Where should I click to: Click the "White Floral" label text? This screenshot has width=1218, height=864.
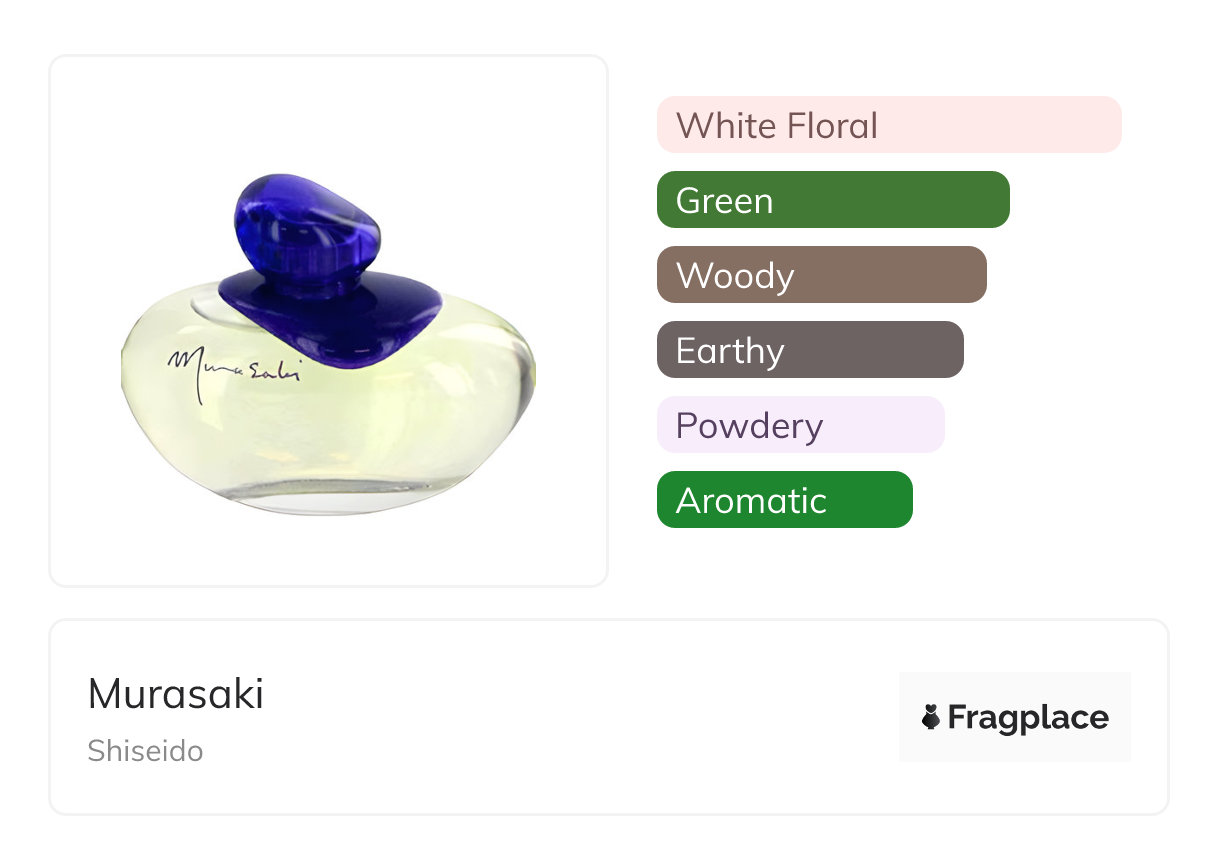pos(777,126)
